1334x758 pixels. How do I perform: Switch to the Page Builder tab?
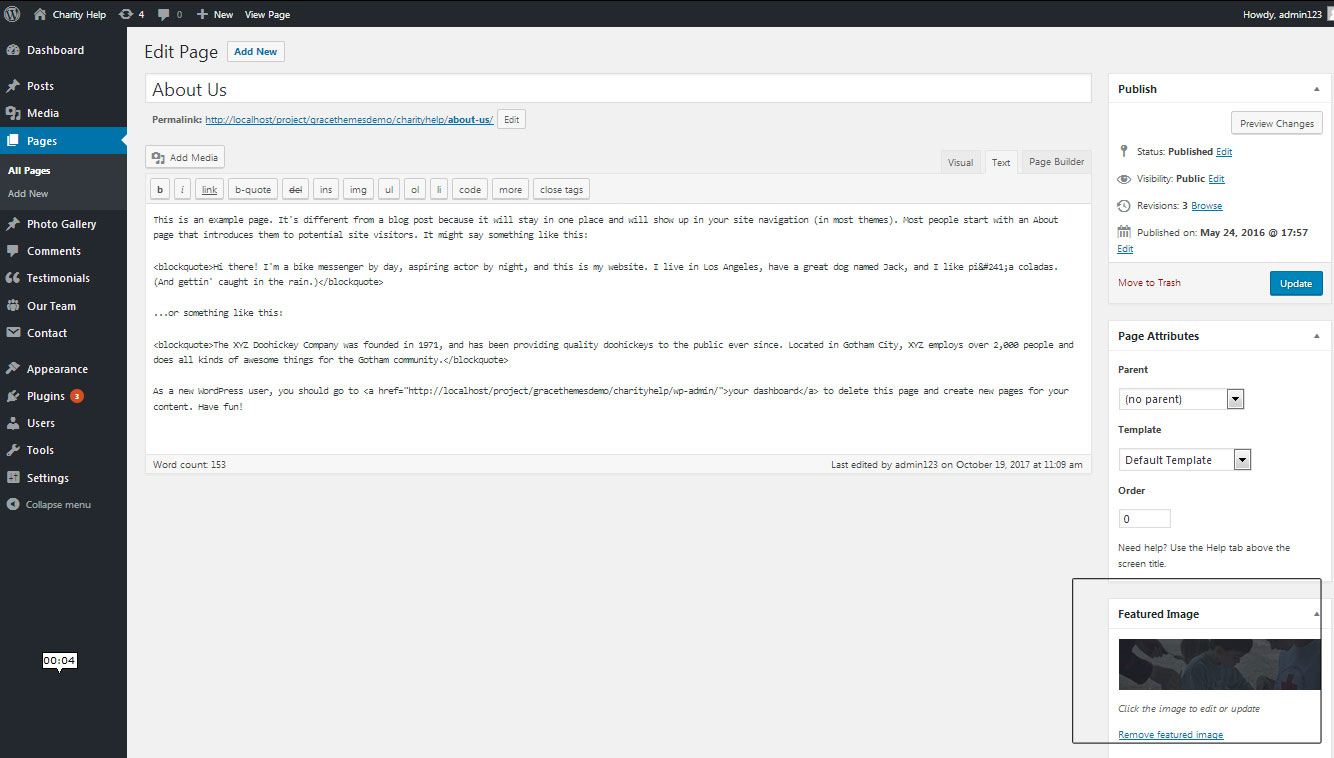pos(1056,162)
